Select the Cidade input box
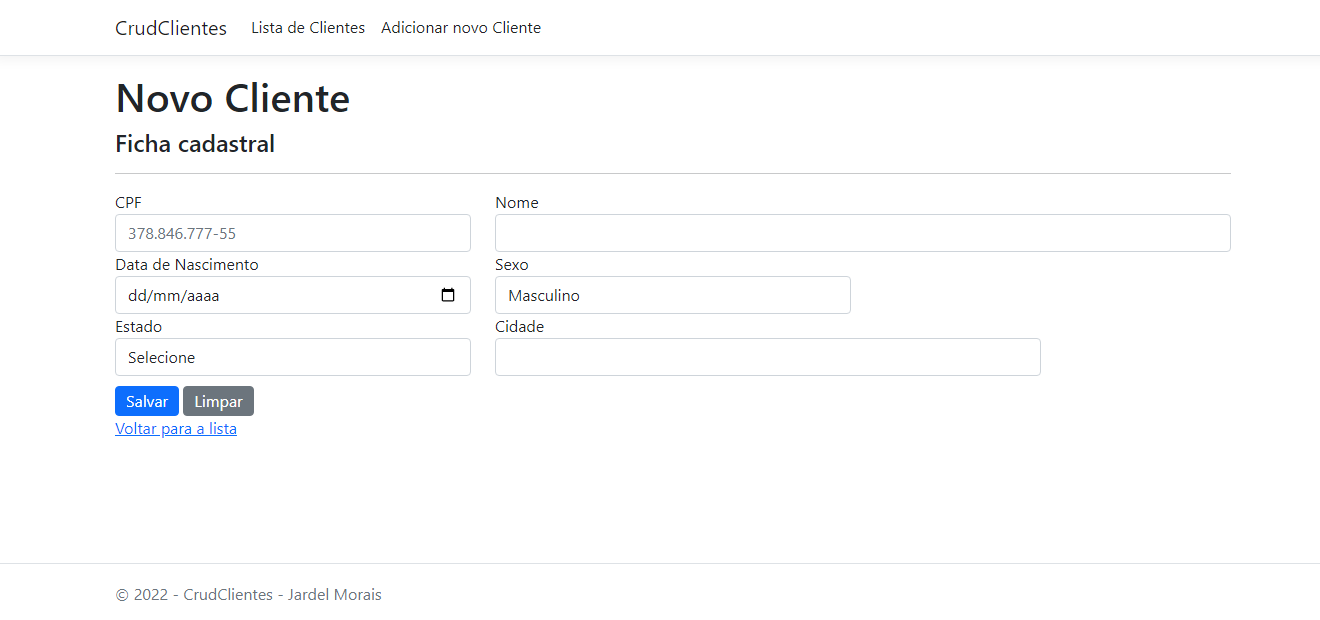This screenshot has width=1320, height=620. click(767, 357)
